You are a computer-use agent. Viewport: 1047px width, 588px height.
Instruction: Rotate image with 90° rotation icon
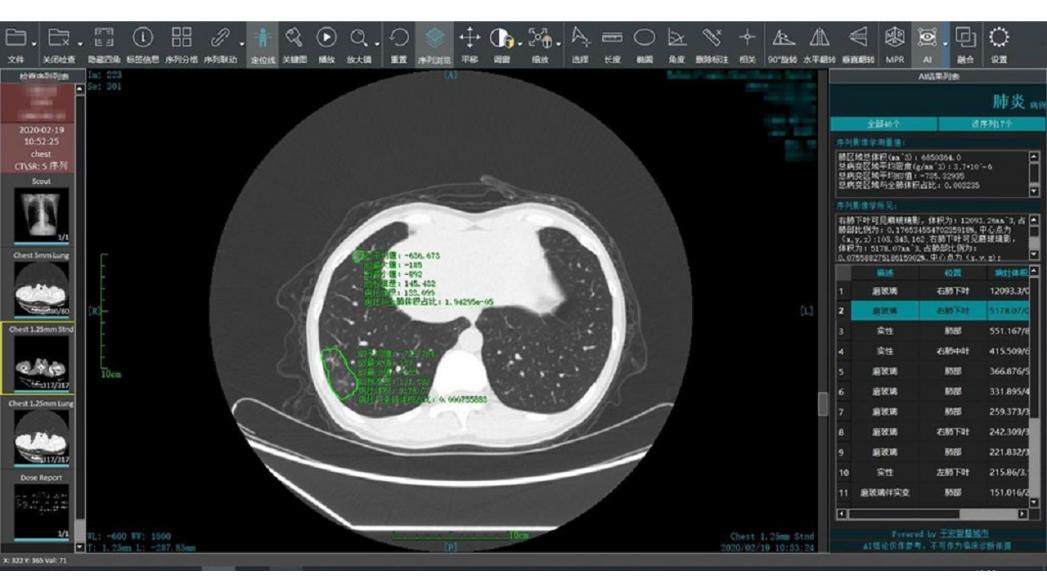tap(783, 38)
